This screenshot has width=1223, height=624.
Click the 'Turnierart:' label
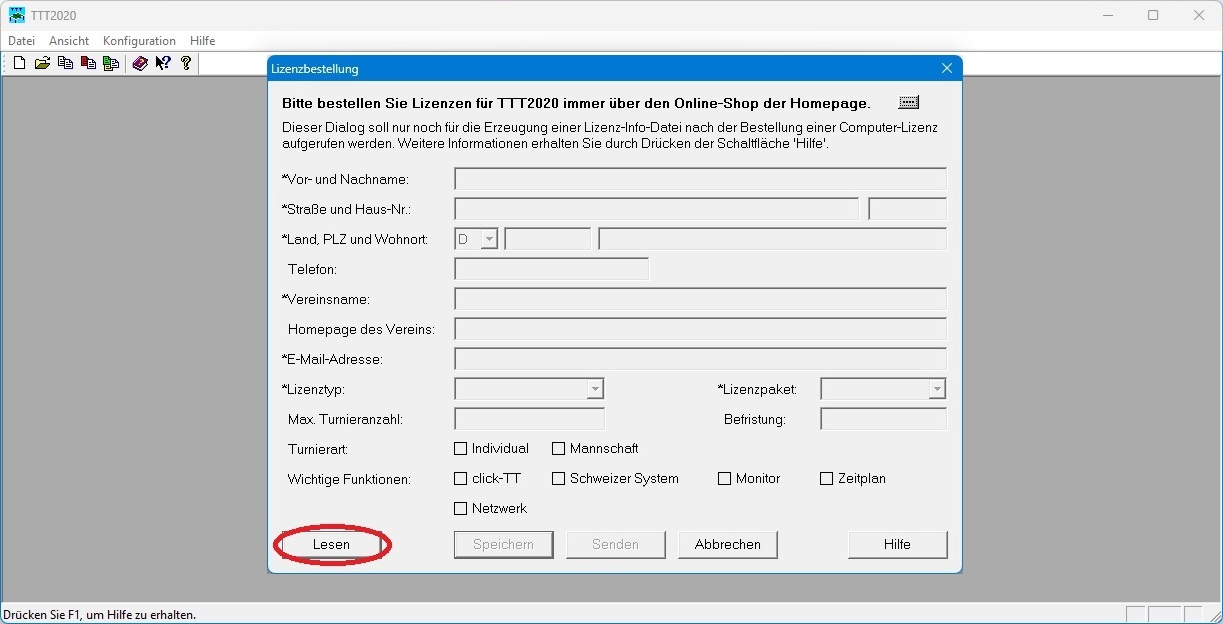pos(317,450)
